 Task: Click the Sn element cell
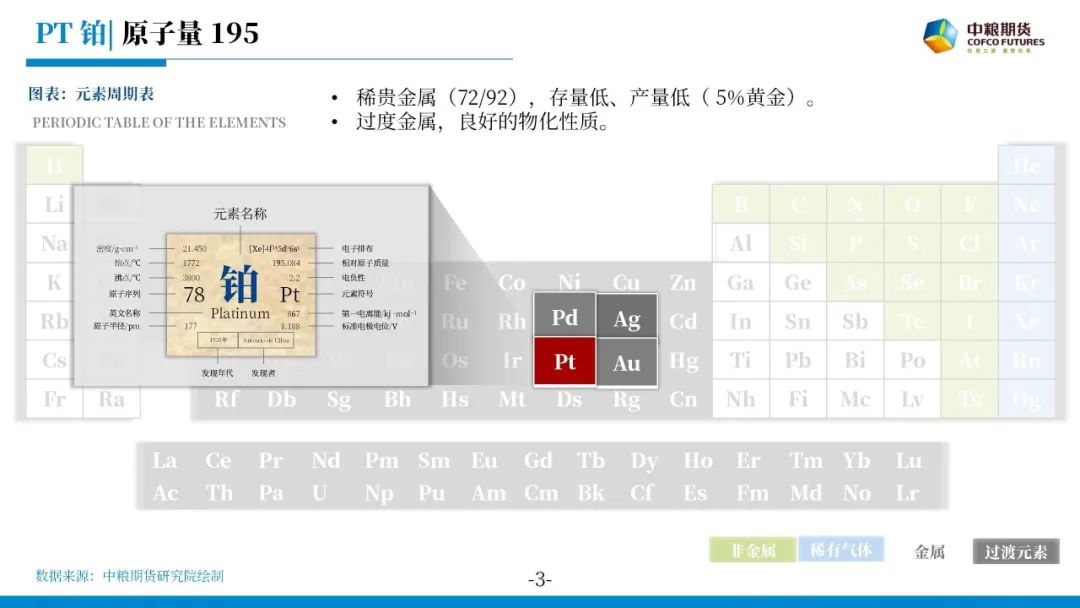(x=798, y=322)
